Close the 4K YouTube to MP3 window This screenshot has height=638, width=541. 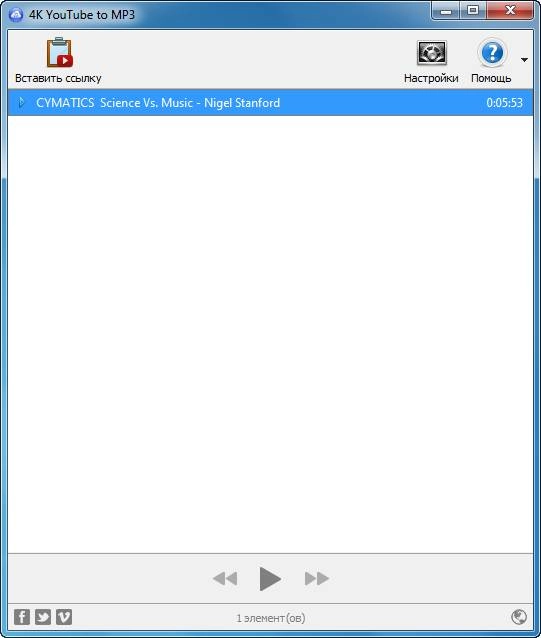tap(510, 11)
